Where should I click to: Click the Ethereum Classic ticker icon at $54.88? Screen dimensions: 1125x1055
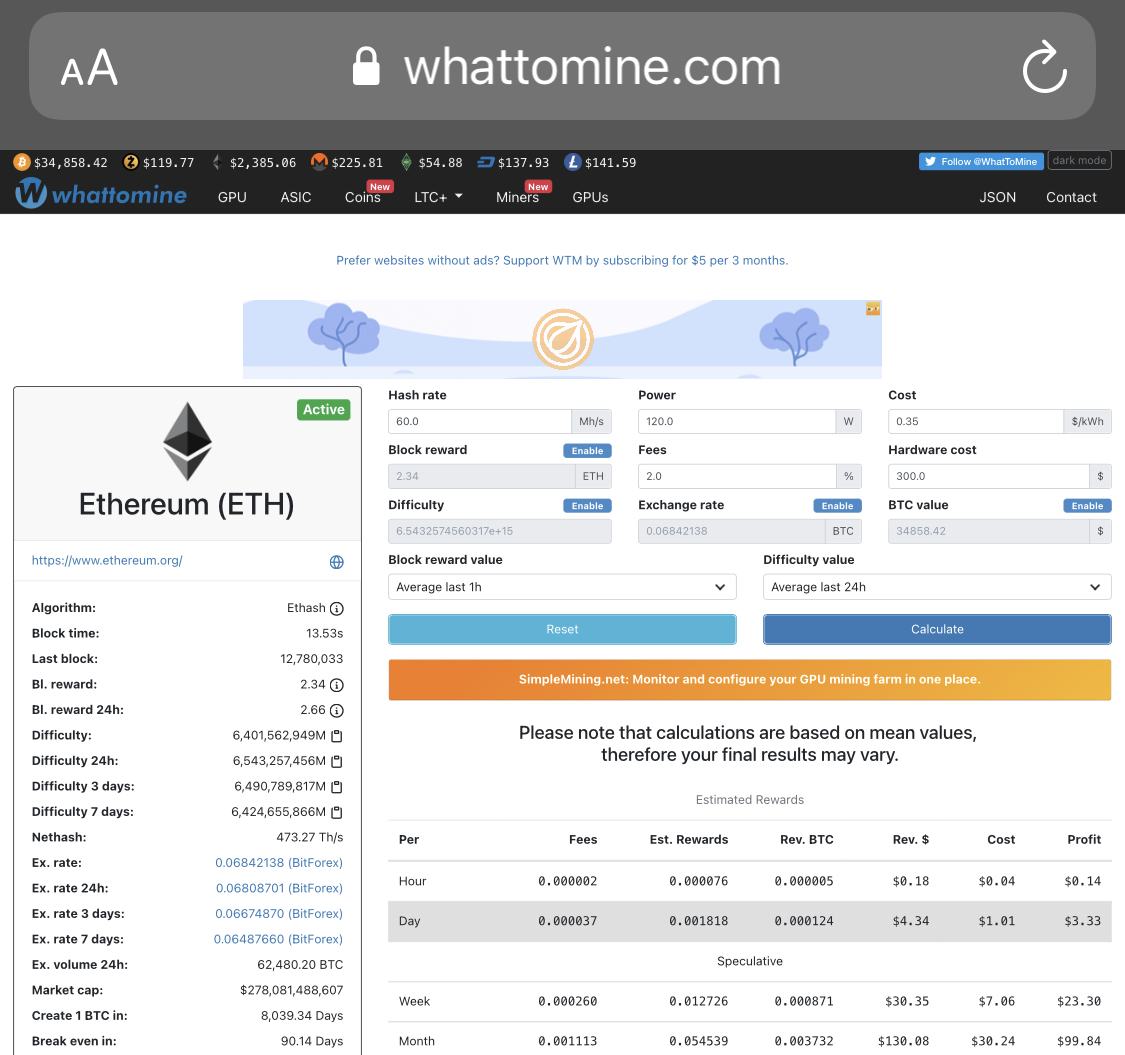[x=406, y=162]
